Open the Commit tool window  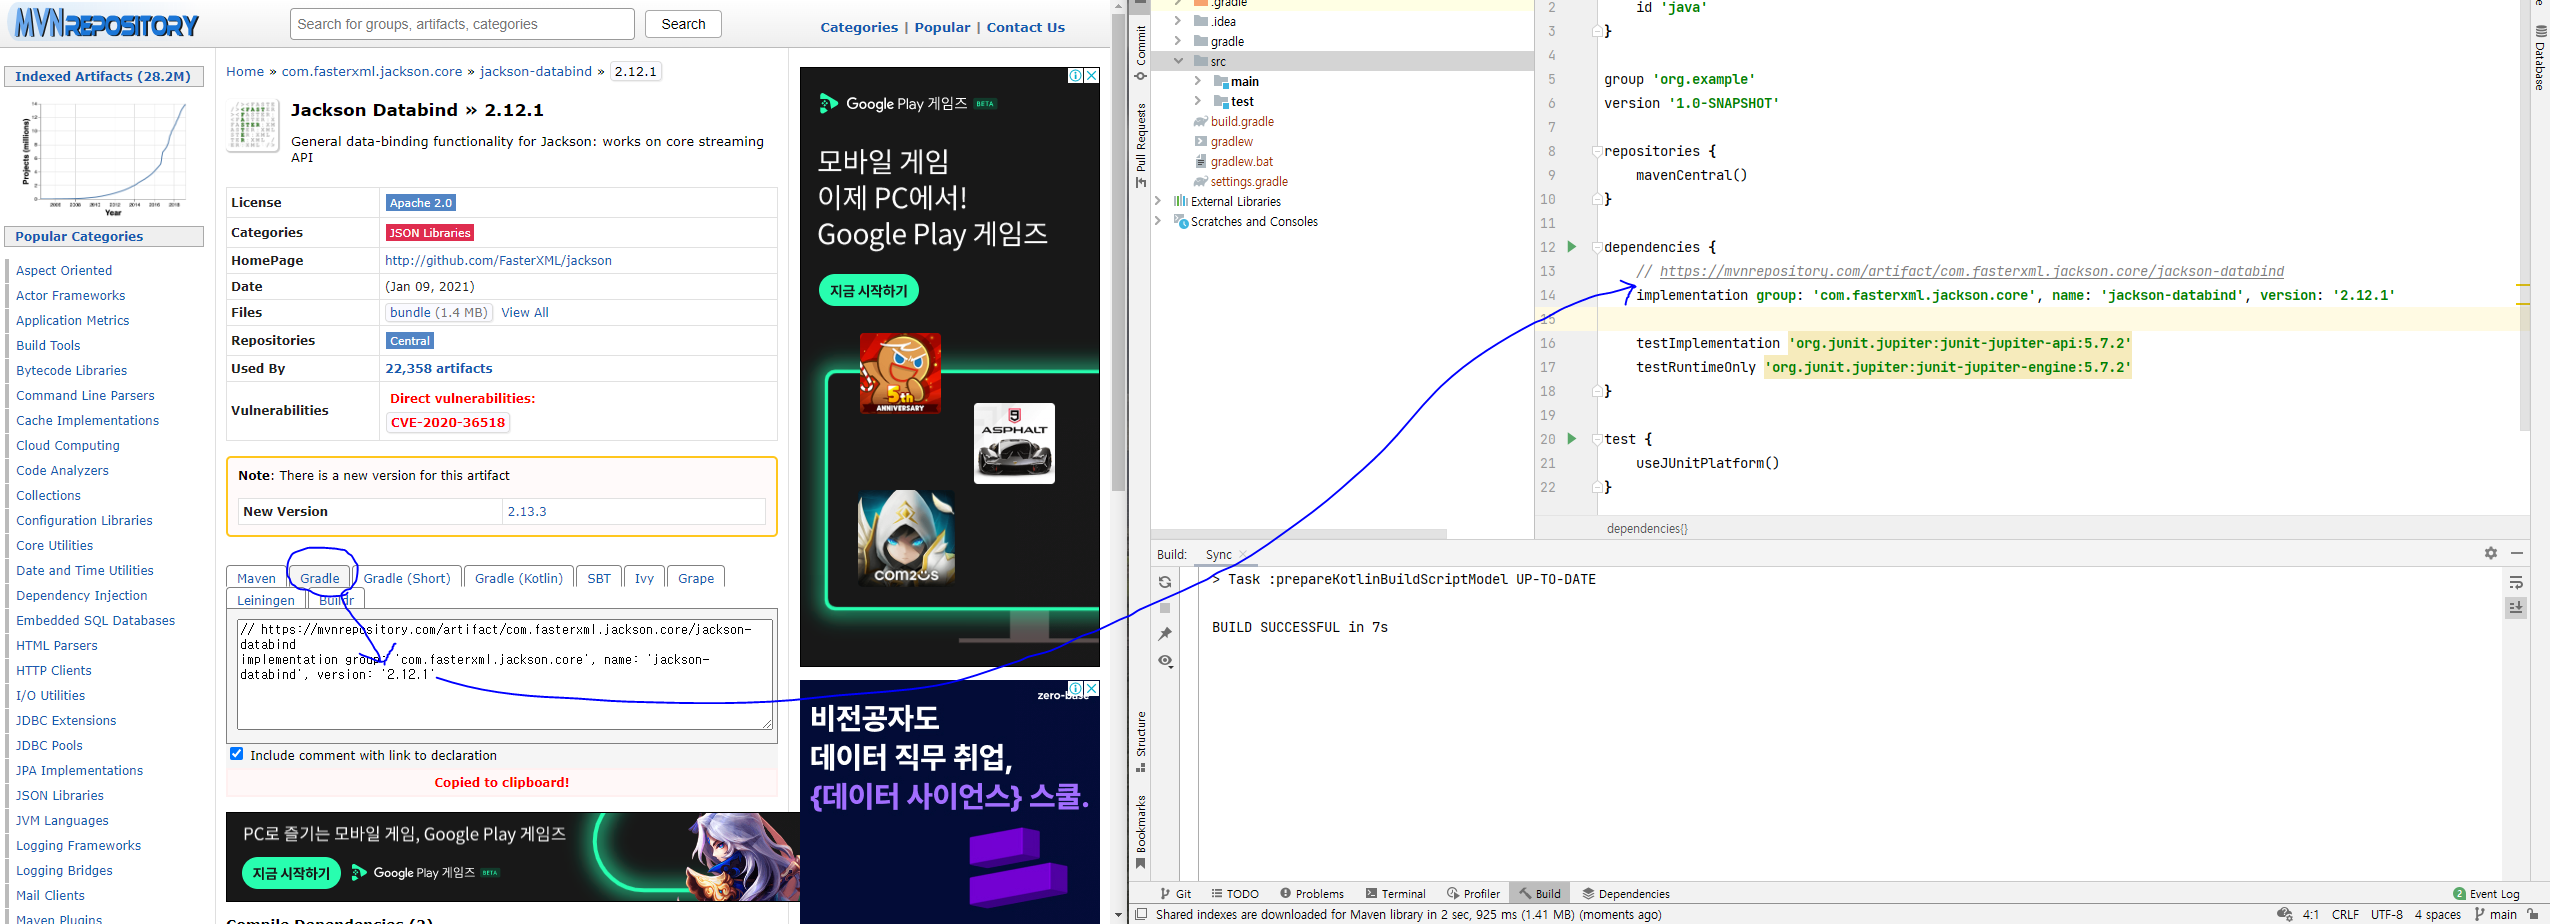1140,53
